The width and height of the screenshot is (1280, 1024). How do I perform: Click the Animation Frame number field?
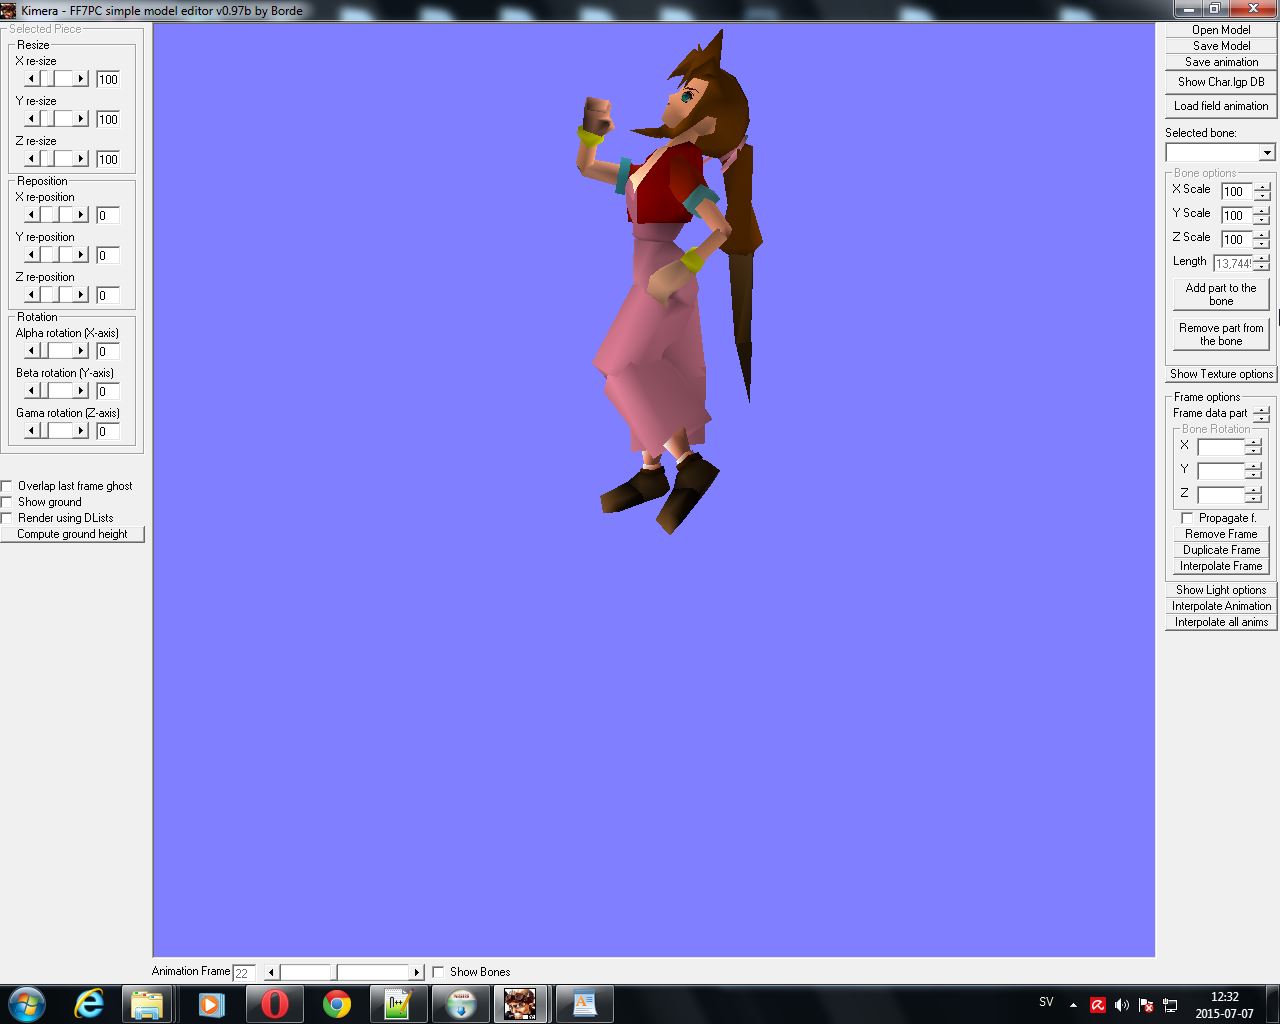point(243,972)
